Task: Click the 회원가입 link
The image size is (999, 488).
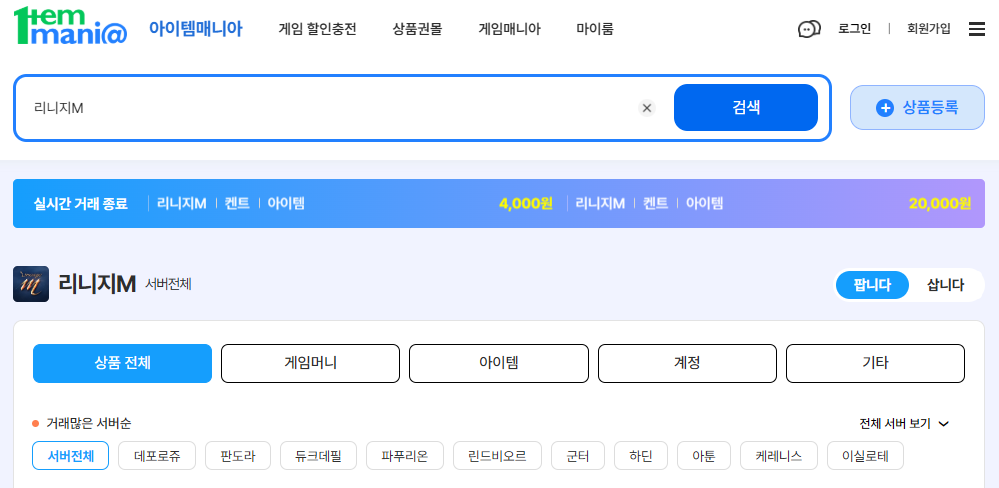Action: tap(929, 29)
